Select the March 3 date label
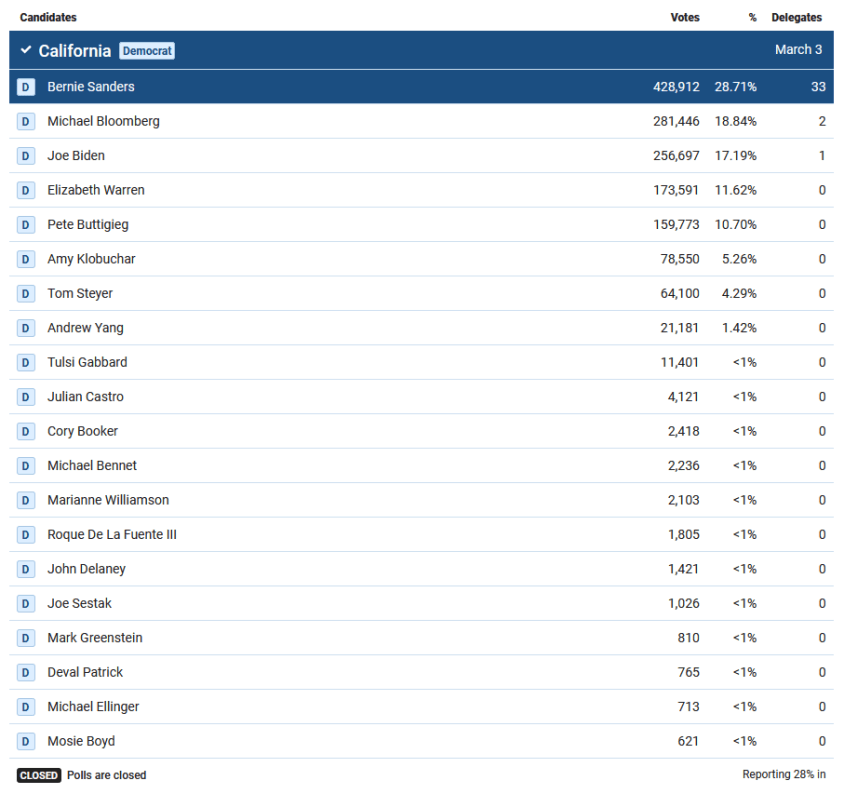The height and width of the screenshot is (794, 844). click(798, 50)
